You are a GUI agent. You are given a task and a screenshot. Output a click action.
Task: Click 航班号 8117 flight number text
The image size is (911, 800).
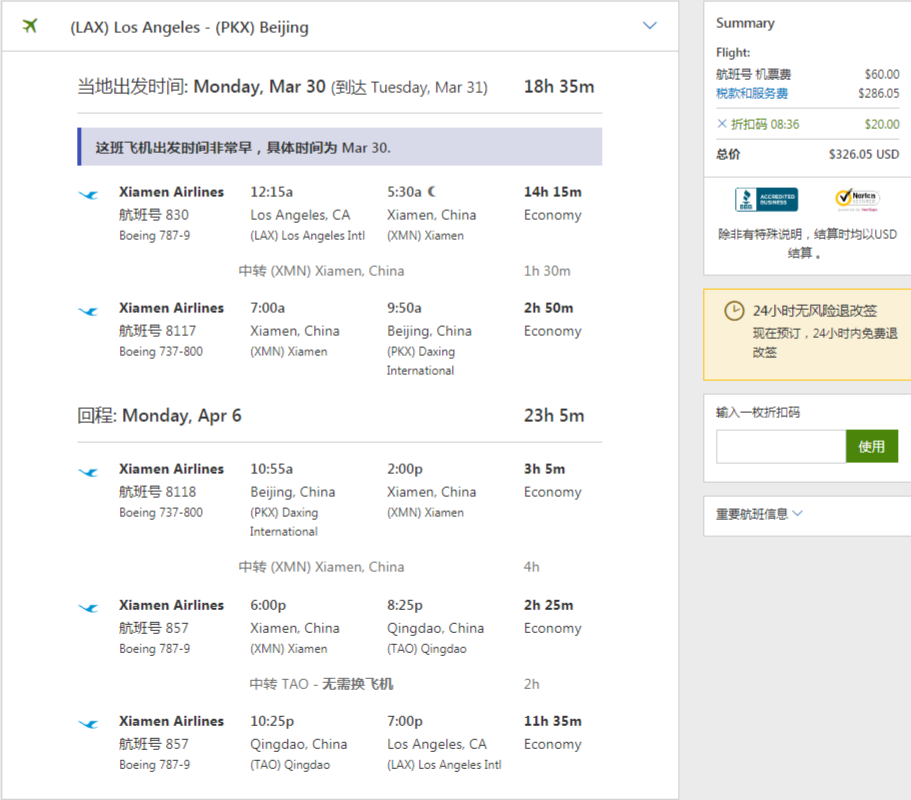(x=157, y=331)
